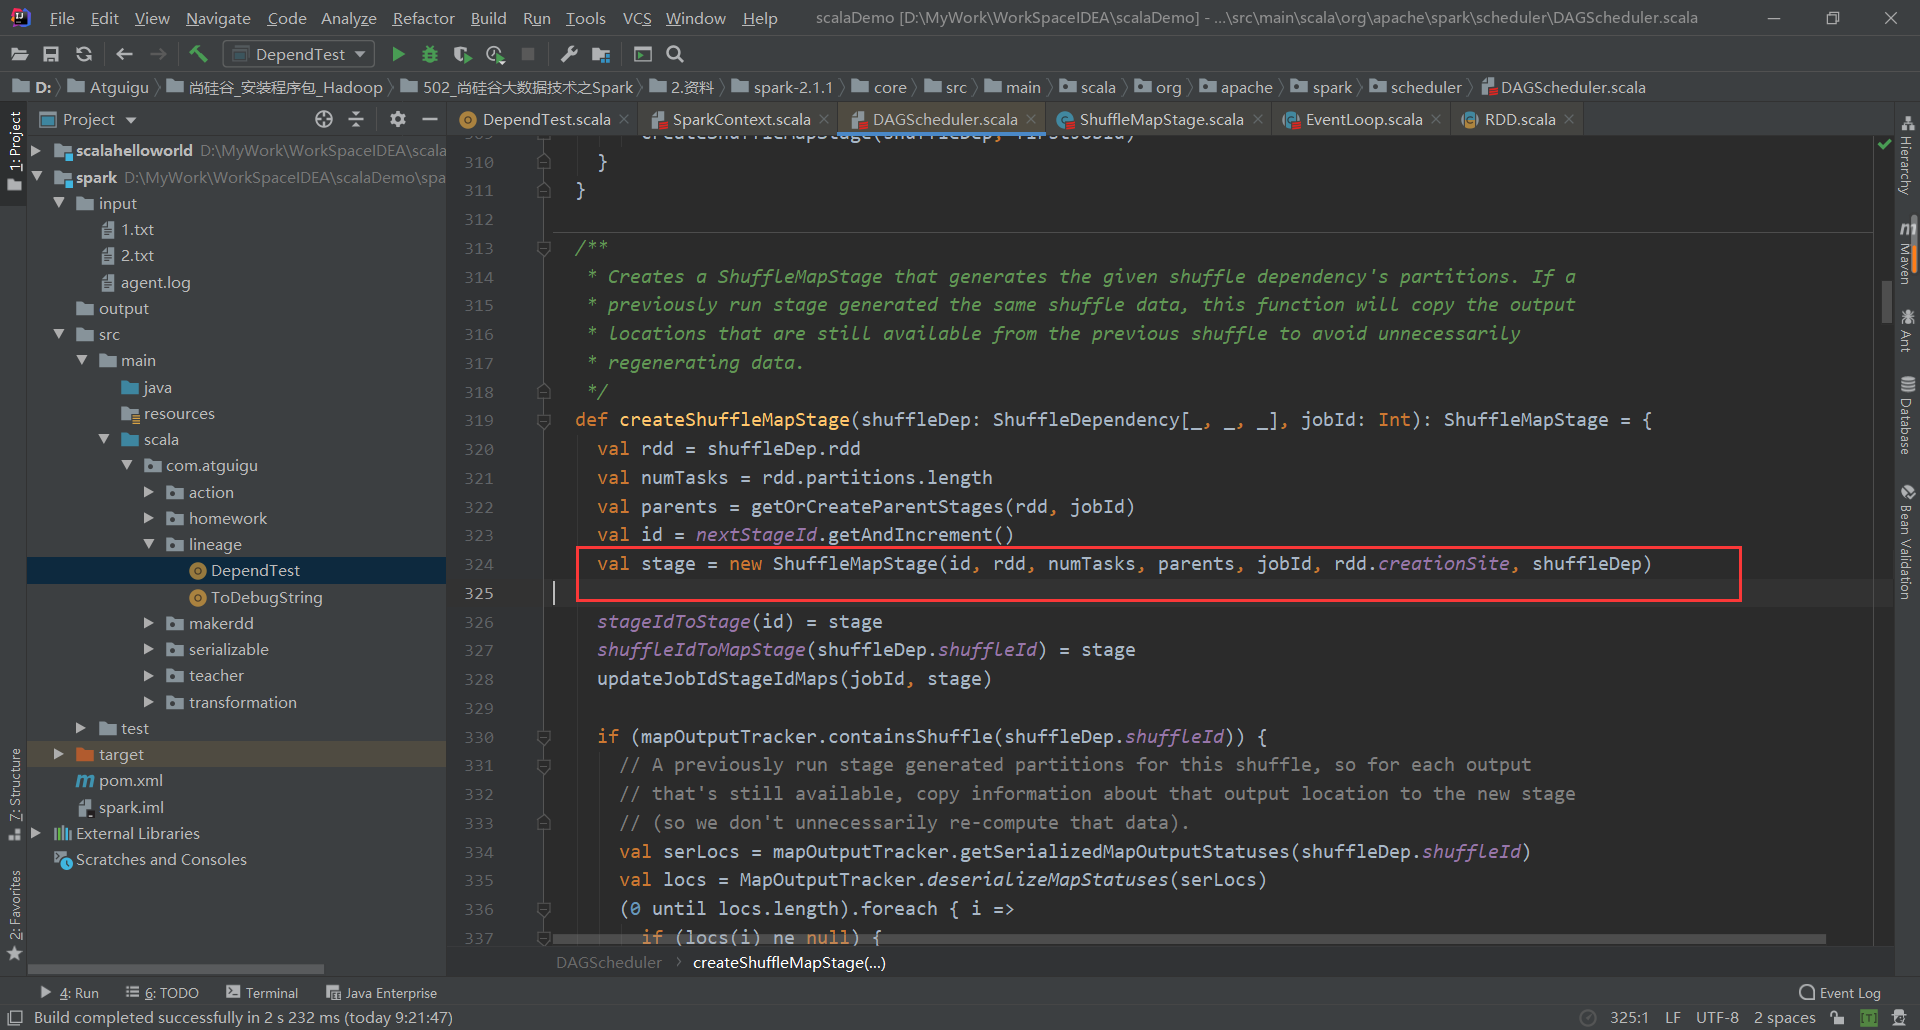
Task: Run DependTest with the green play icon
Action: (398, 54)
